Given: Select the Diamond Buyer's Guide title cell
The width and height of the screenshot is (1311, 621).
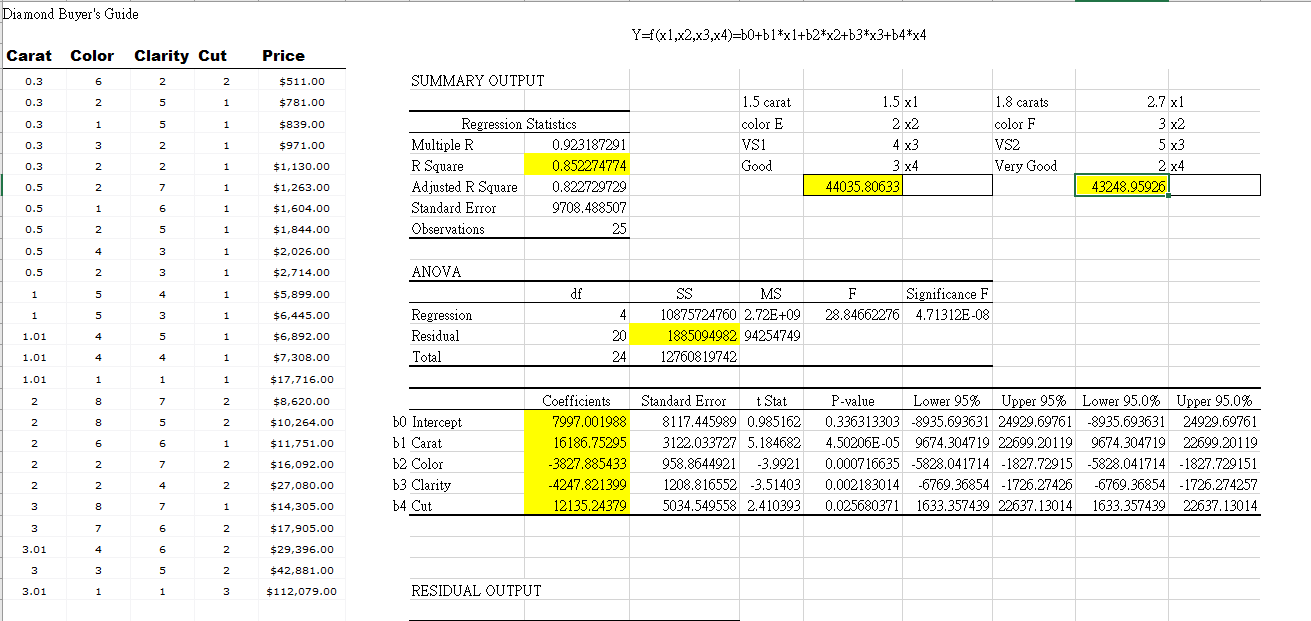Looking at the screenshot, I should point(71,14).
